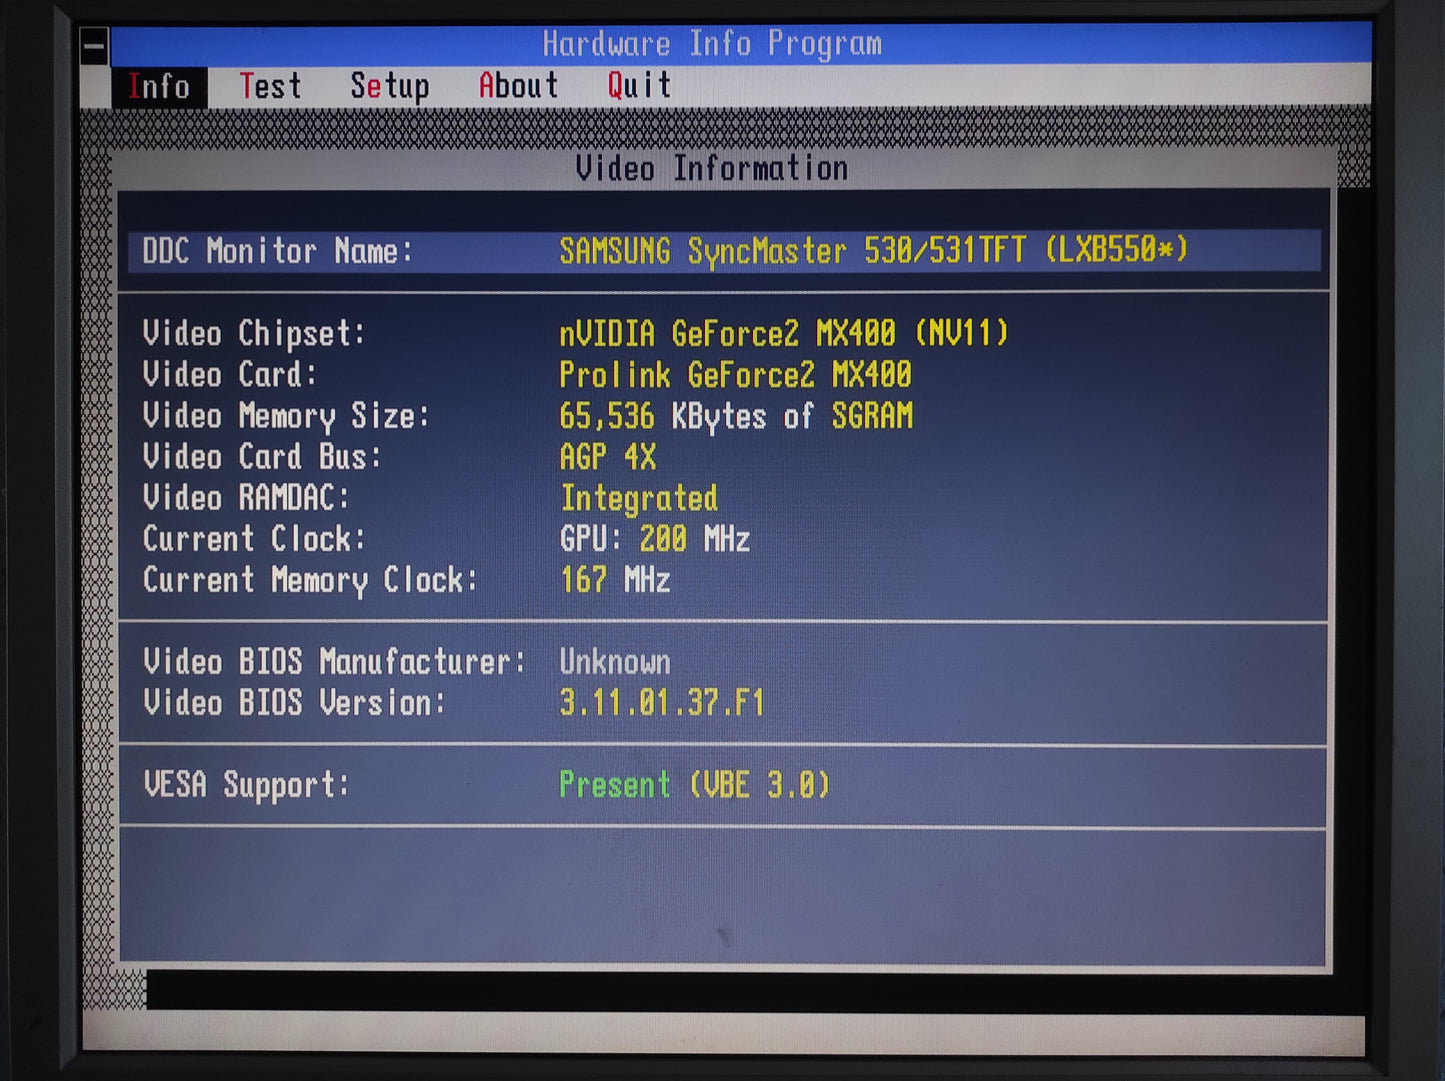
Task: Click the VESA Support Present value
Action: 695,786
